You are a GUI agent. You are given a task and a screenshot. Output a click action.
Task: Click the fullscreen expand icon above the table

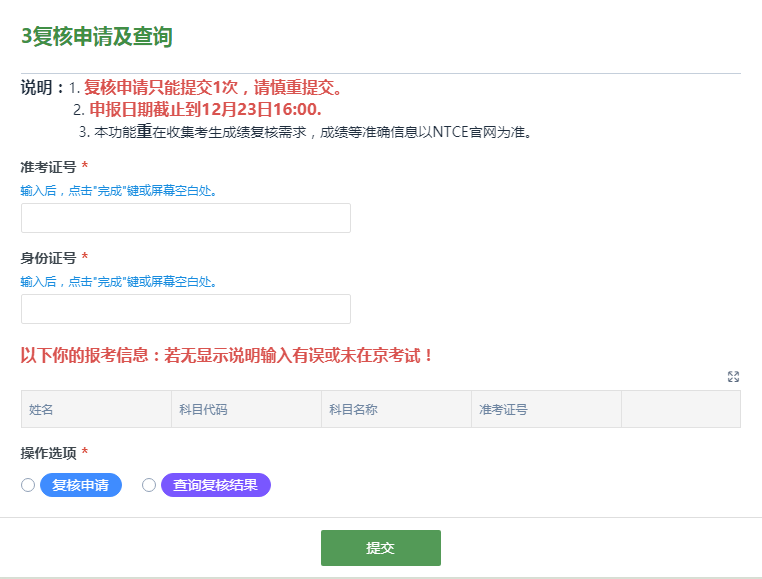tap(733, 377)
